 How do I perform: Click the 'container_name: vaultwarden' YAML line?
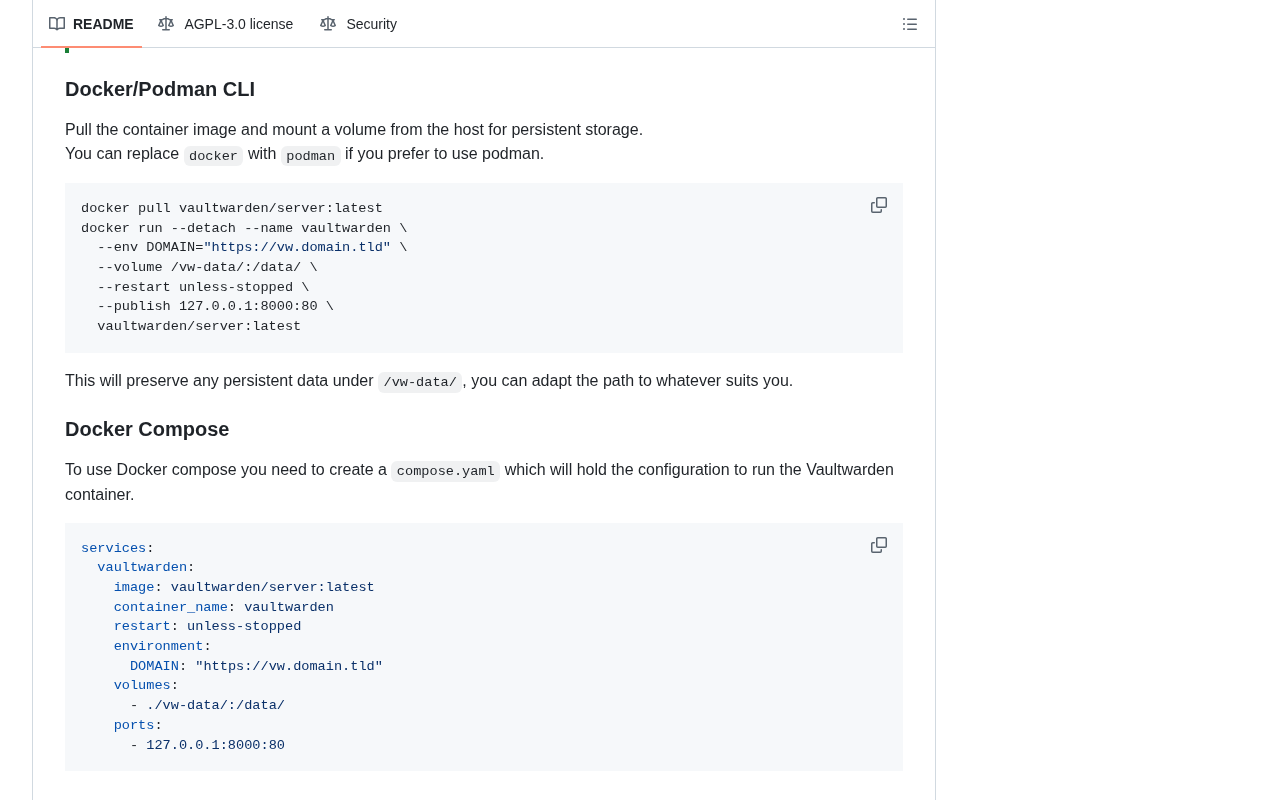224,608
